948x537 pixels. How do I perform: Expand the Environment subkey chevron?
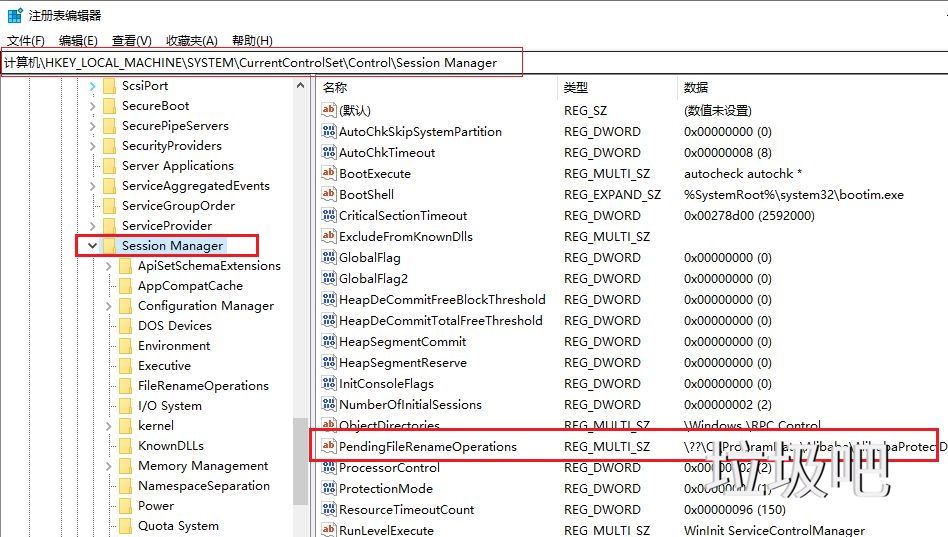pos(109,346)
